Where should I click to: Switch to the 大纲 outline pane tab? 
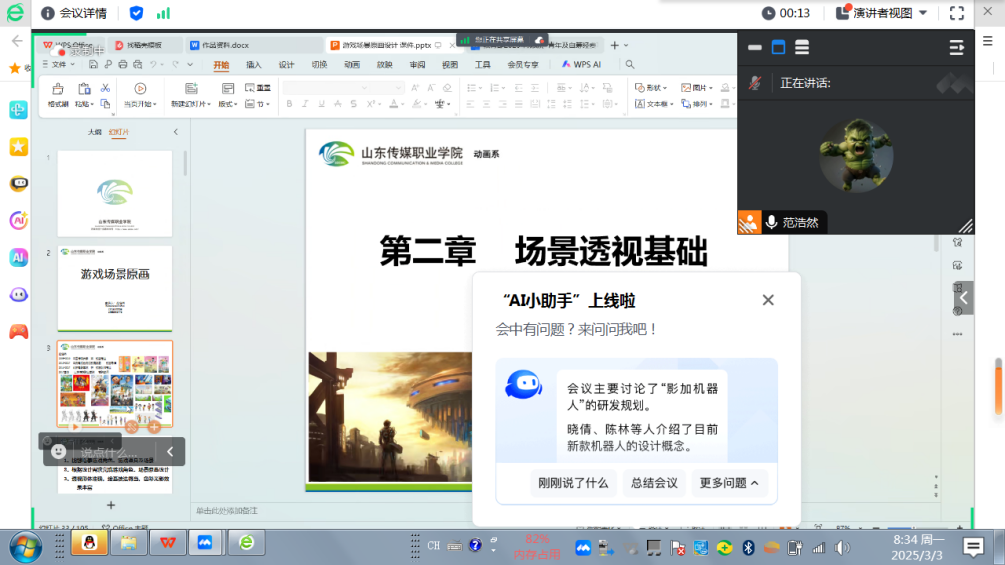(x=95, y=132)
